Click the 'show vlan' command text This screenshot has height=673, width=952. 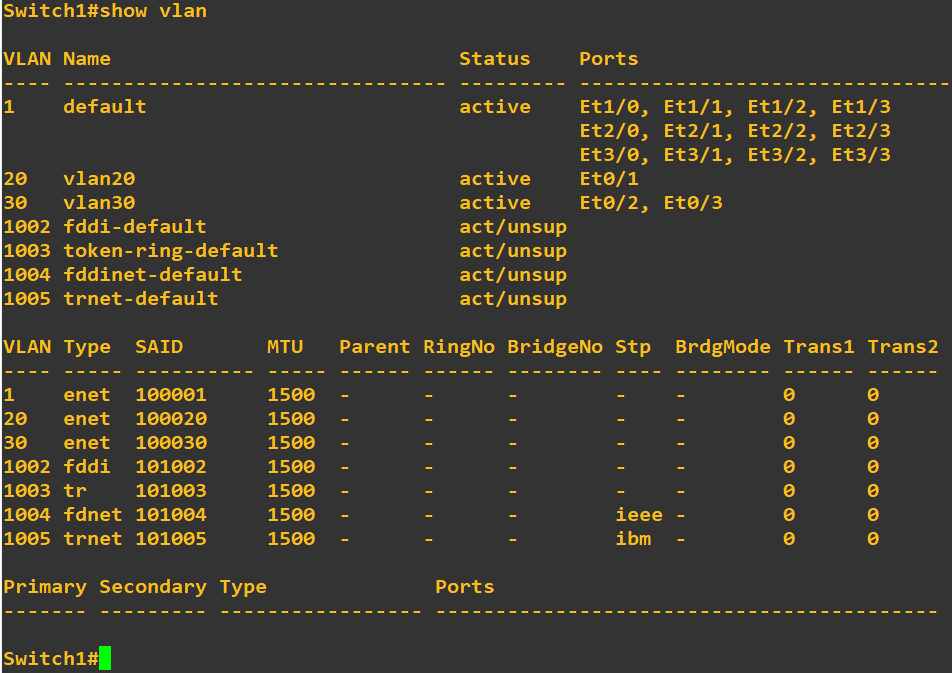point(153,11)
